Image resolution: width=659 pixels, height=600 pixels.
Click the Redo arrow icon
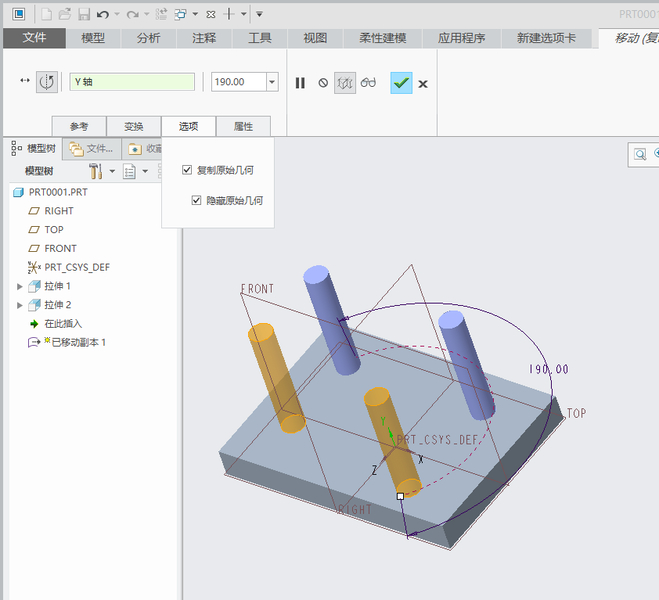(x=132, y=15)
